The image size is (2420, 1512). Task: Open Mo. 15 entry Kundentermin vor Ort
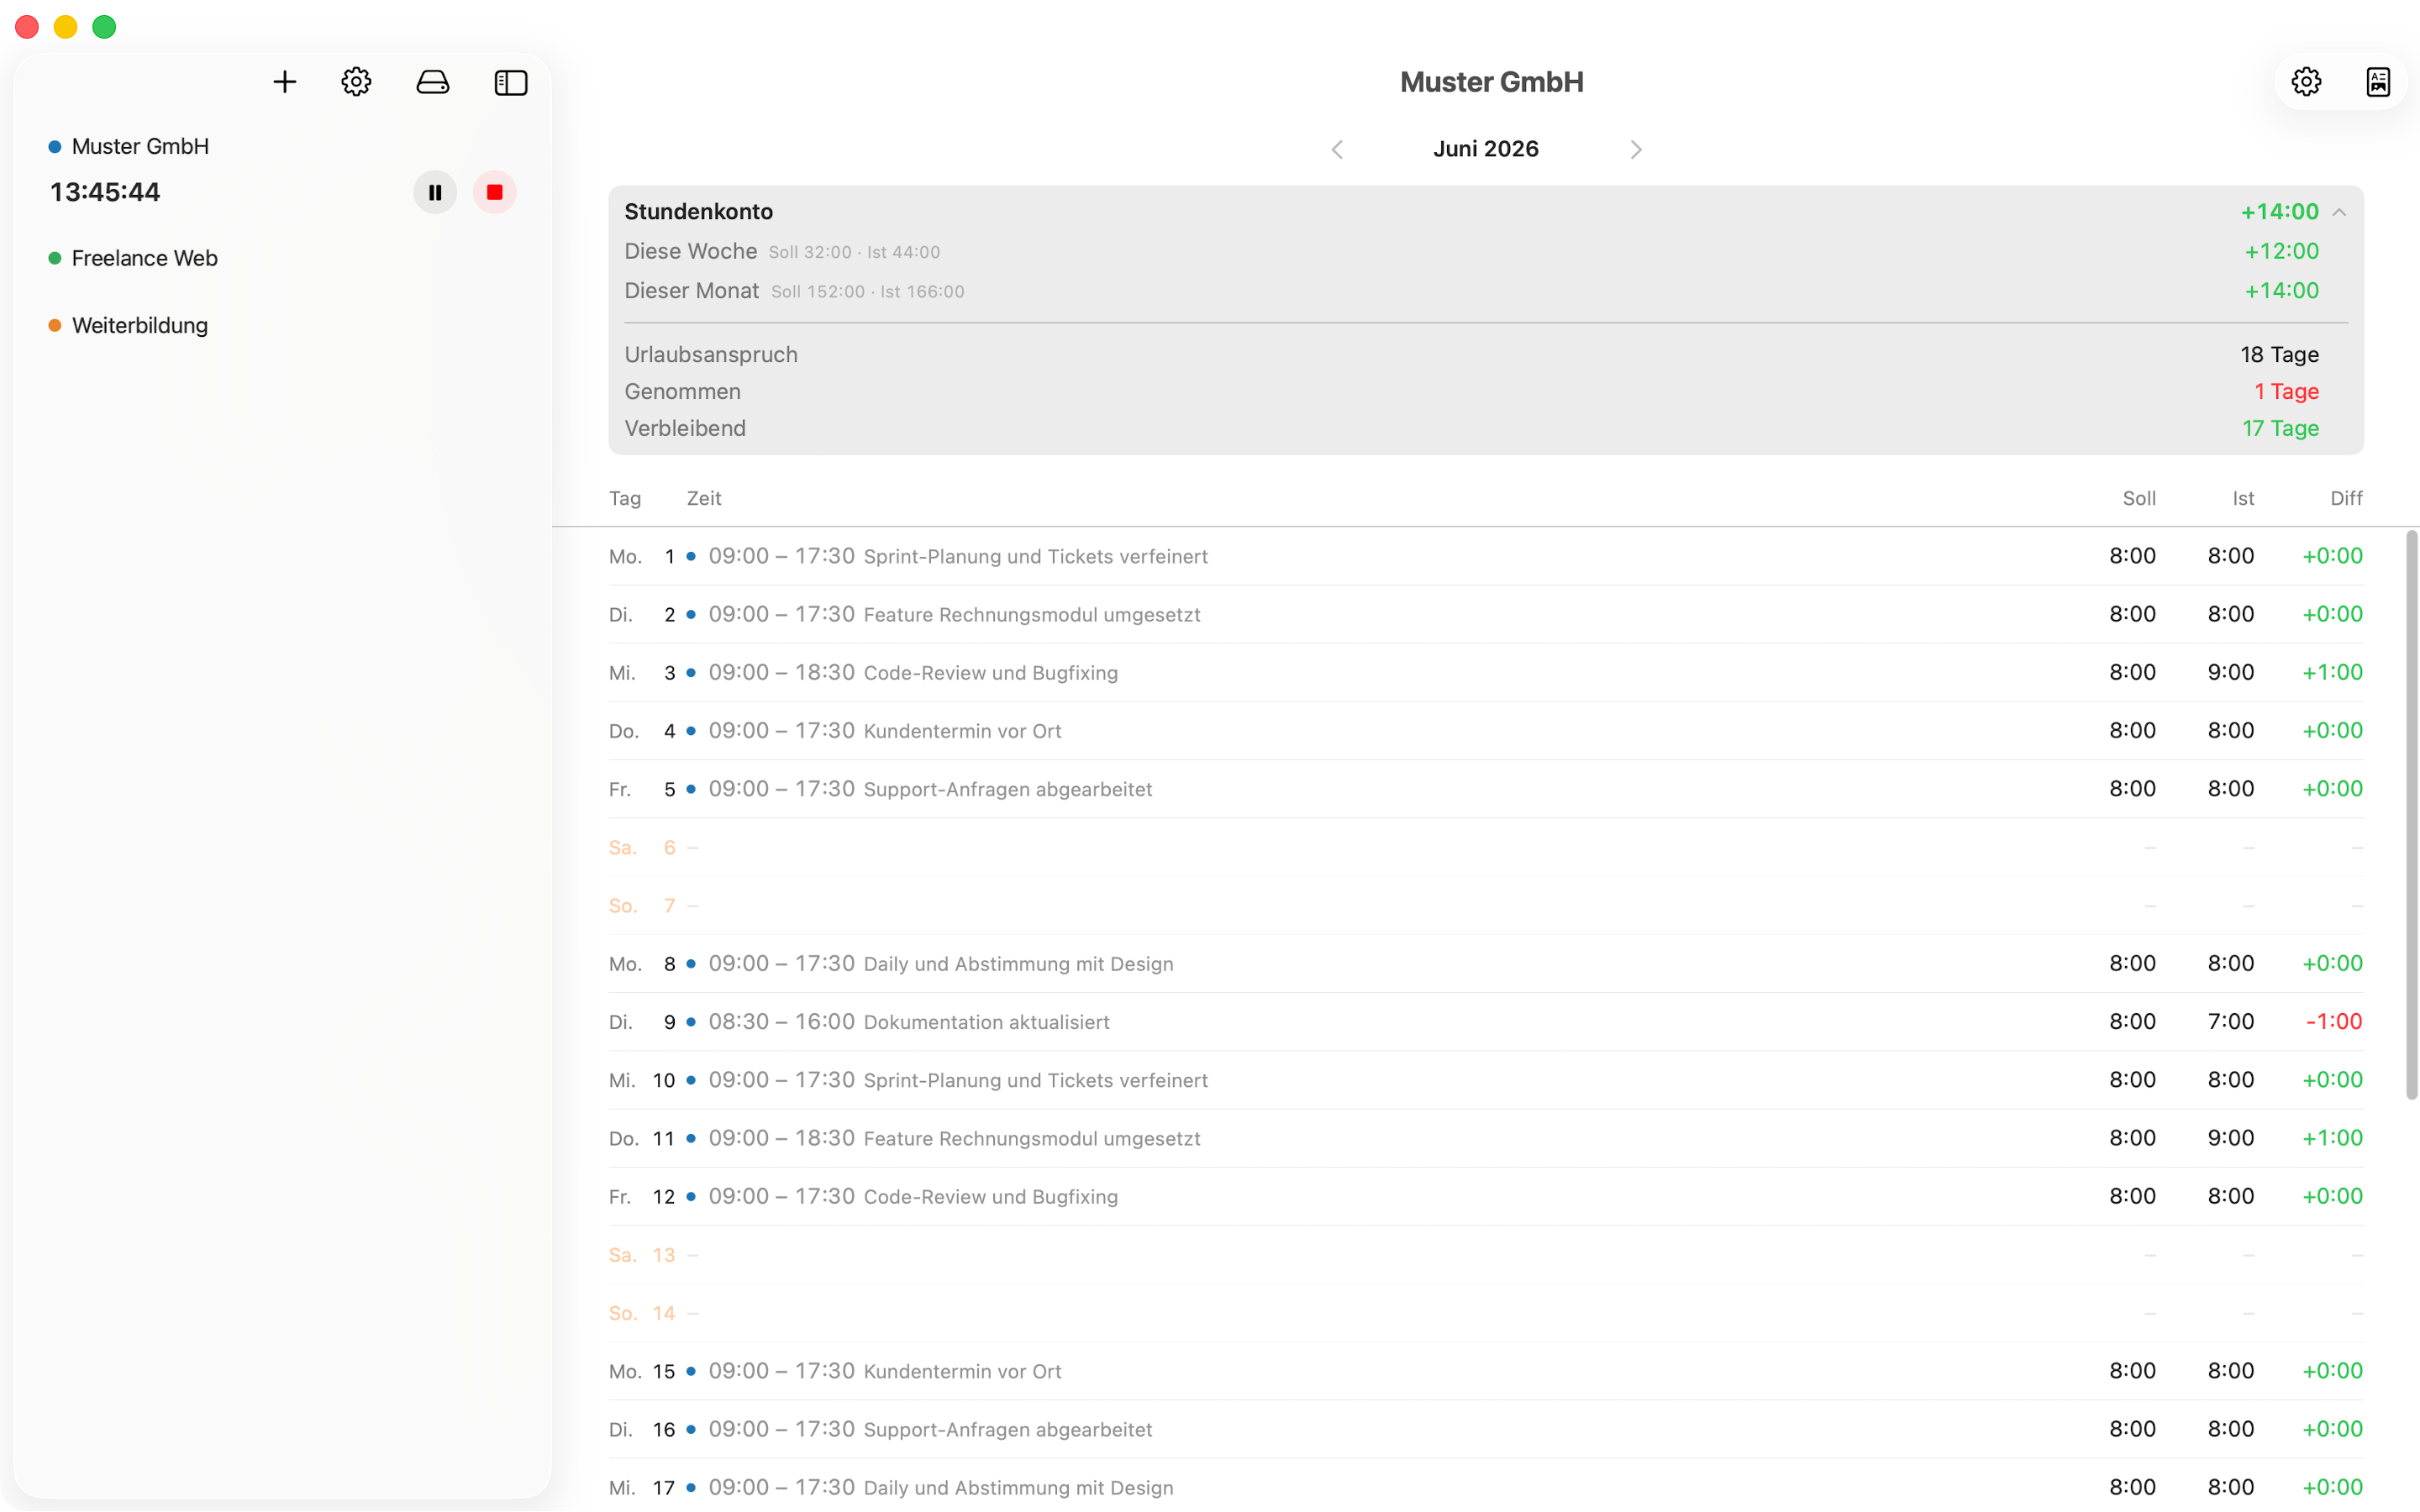pyautogui.click(x=1485, y=1371)
